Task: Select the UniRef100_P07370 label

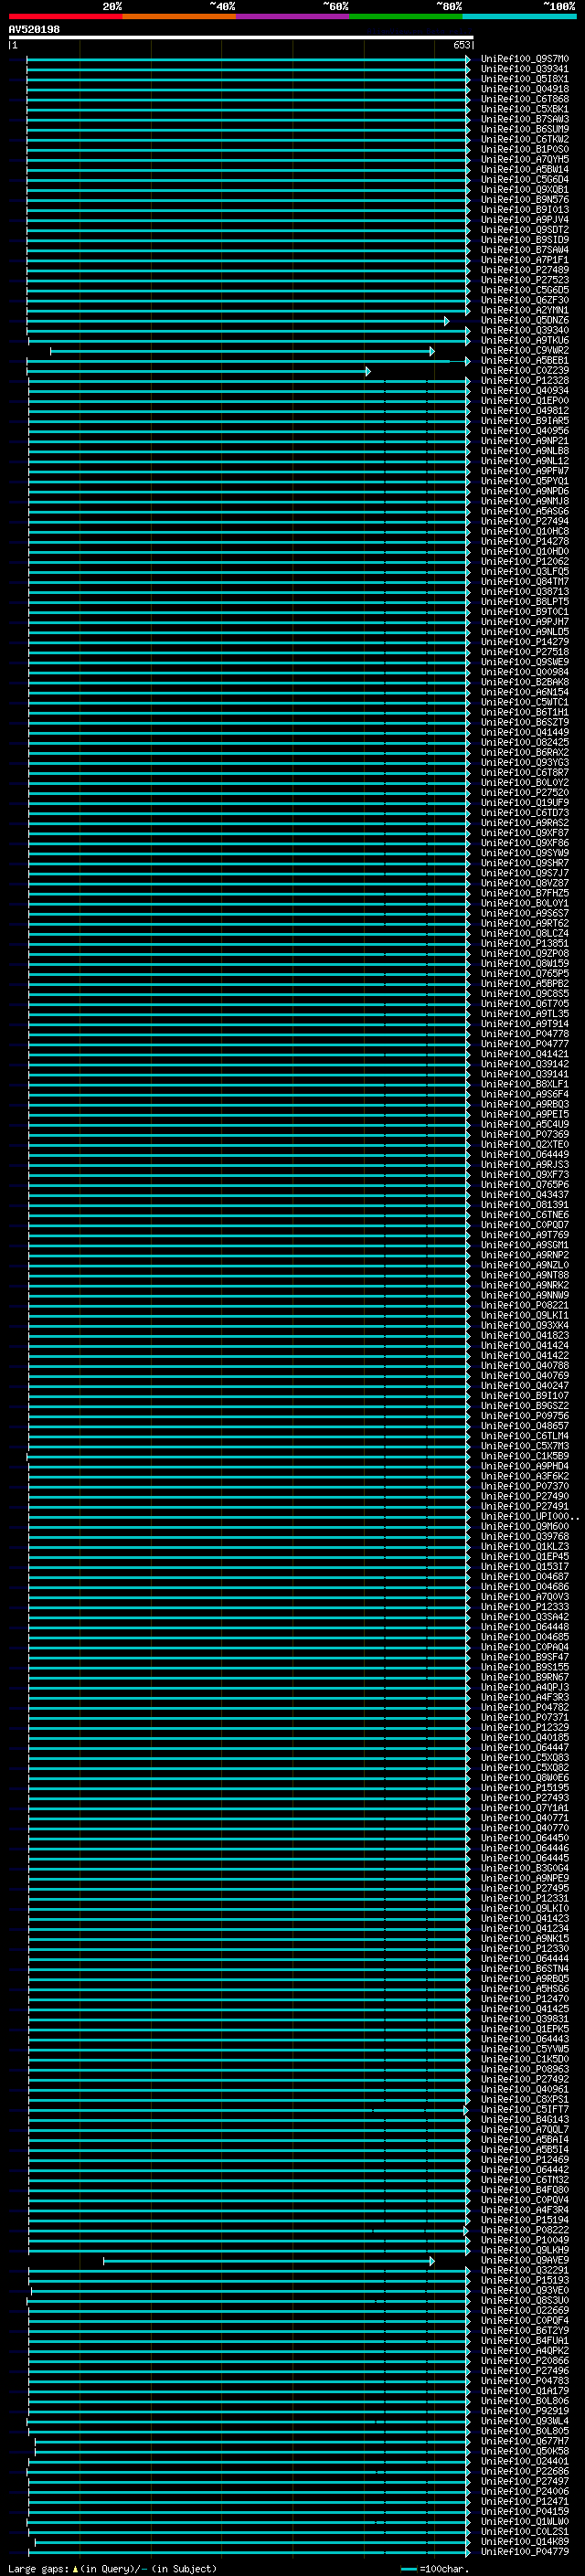Action: [525, 1486]
